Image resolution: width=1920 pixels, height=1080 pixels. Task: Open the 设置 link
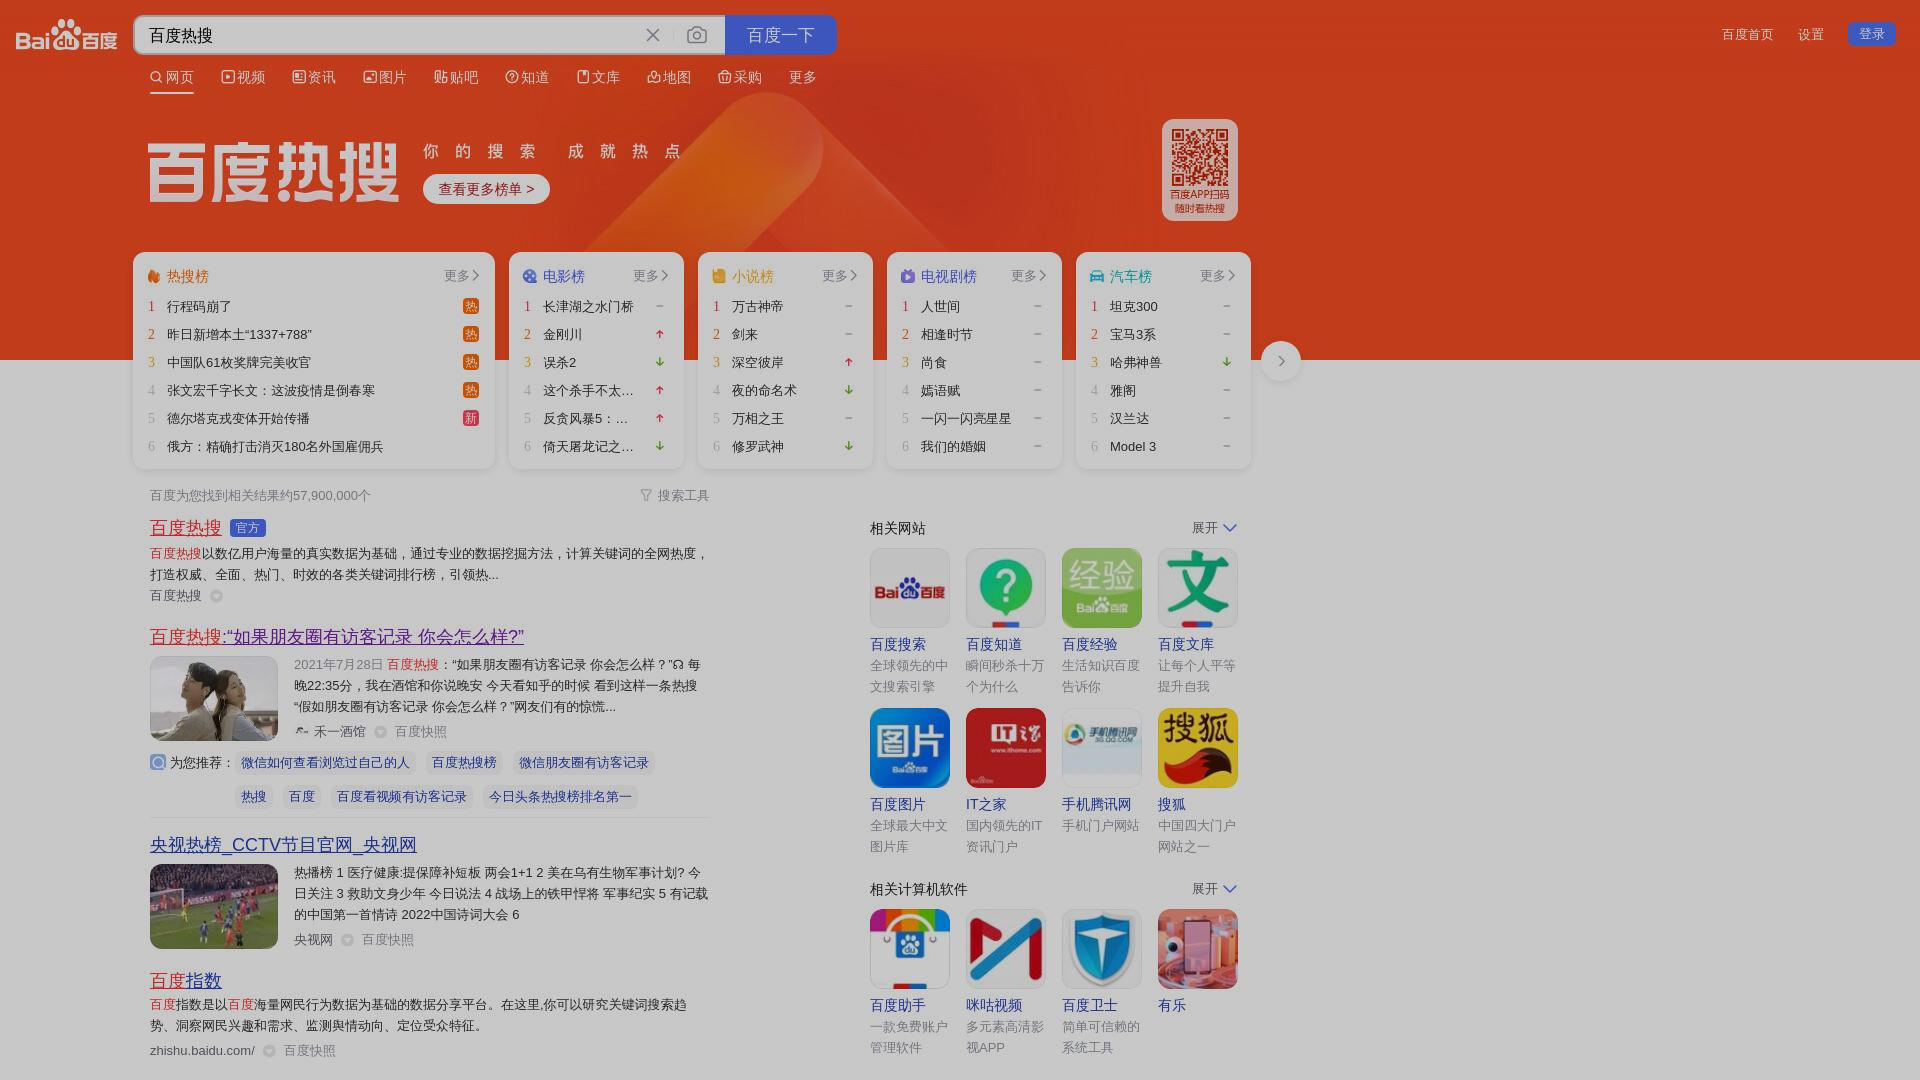(1811, 34)
